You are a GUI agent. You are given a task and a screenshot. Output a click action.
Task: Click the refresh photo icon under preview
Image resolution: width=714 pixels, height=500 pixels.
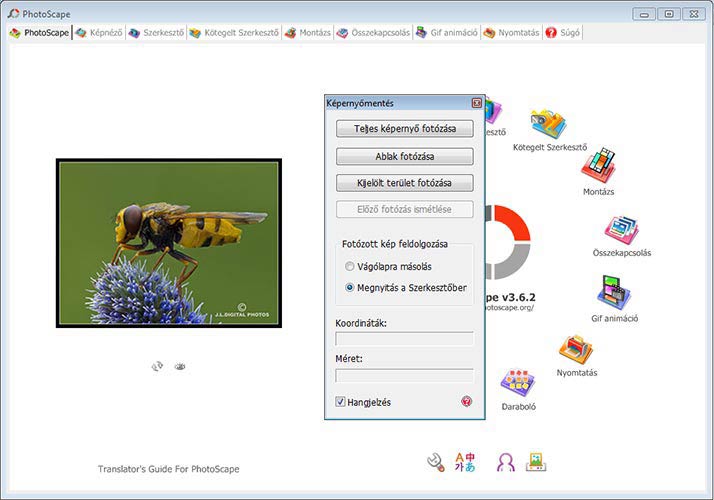(x=157, y=366)
